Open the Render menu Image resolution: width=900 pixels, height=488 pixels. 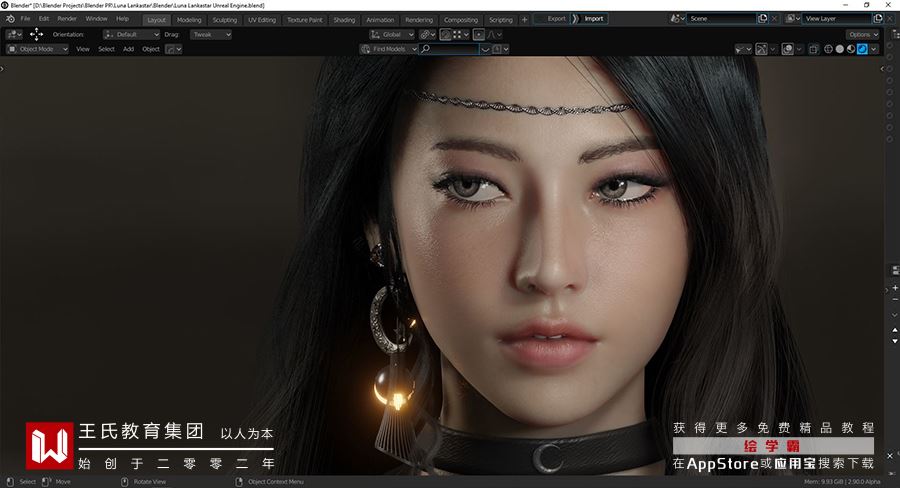point(67,19)
